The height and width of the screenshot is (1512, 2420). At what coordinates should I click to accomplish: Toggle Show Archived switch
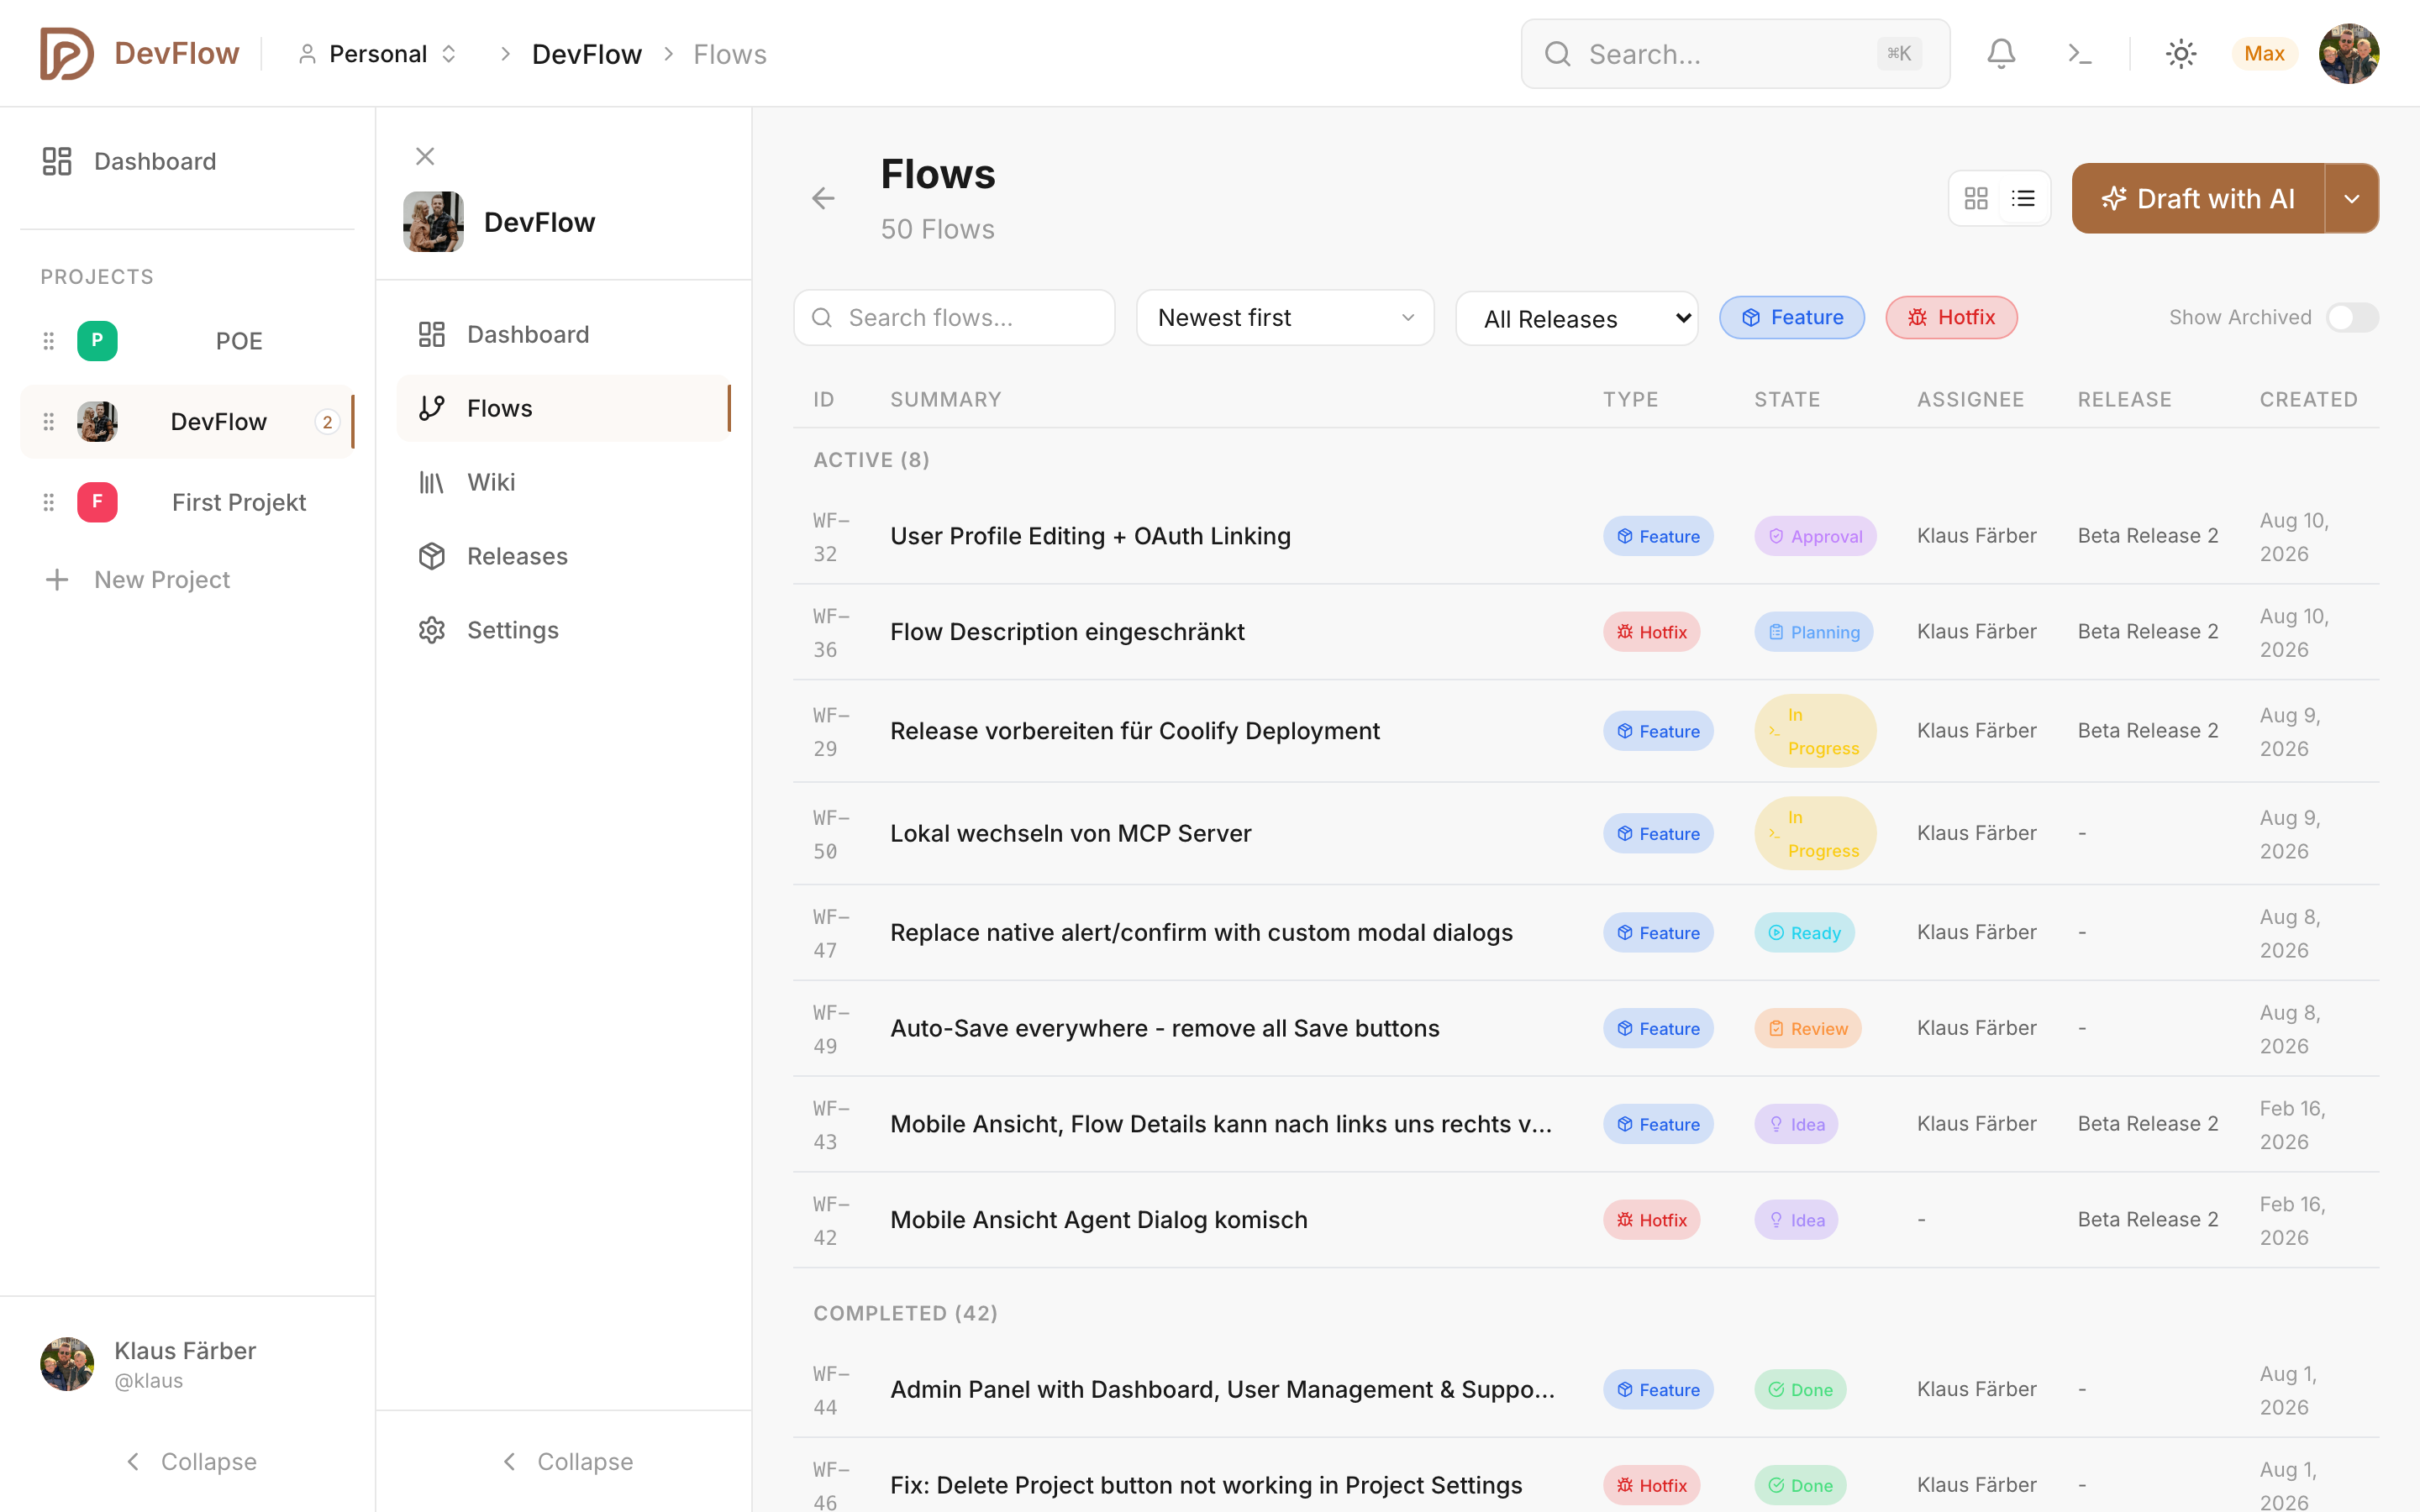2352,317
